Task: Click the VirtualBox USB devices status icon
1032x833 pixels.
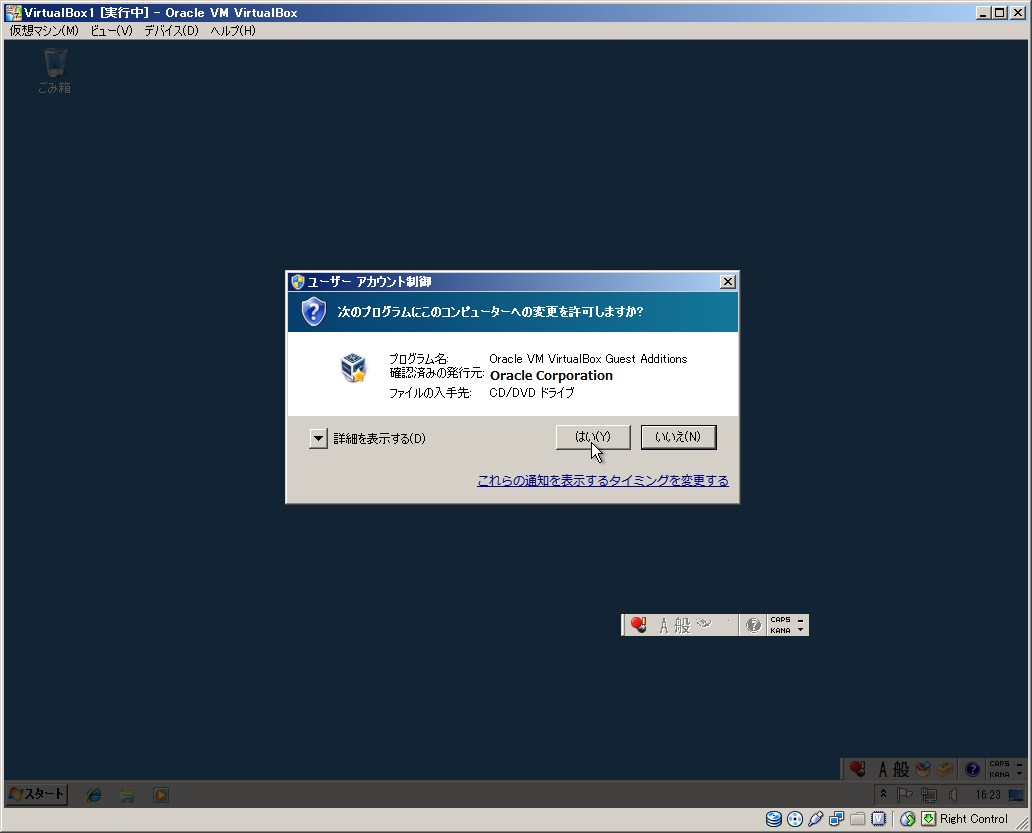Action: click(815, 819)
